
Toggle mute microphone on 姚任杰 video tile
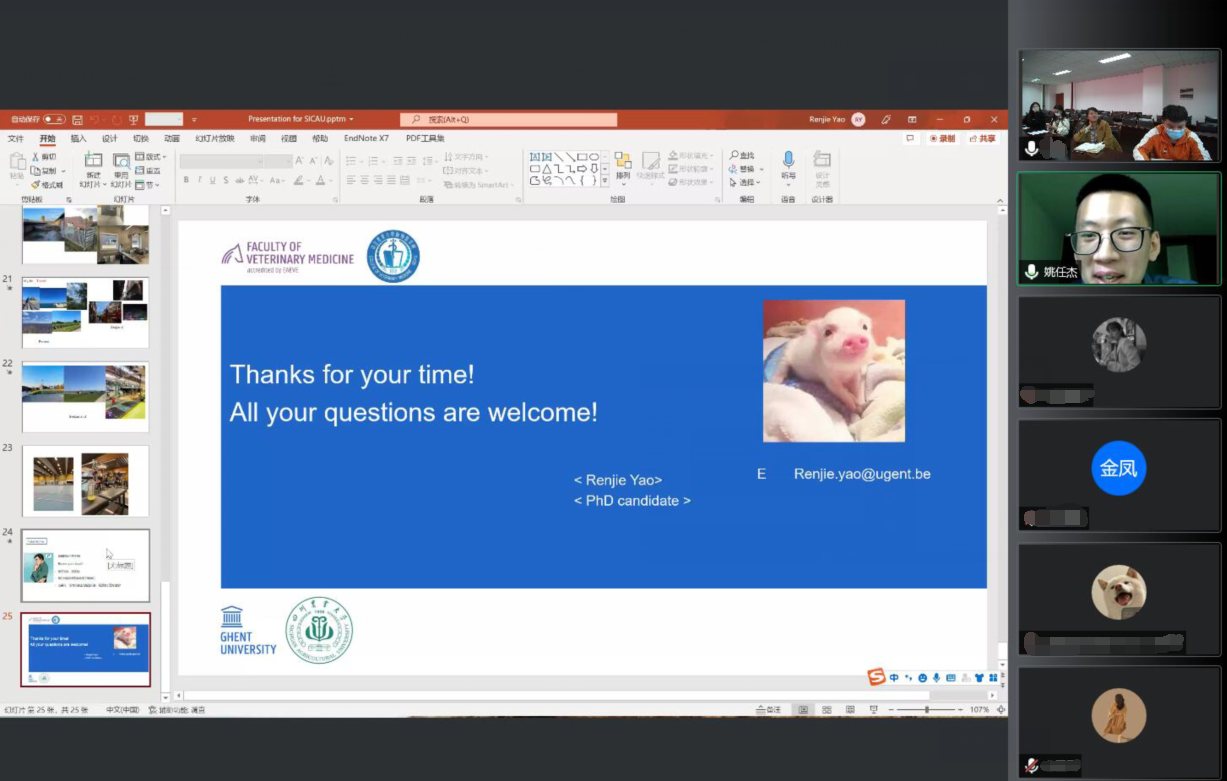[x=1031, y=272]
